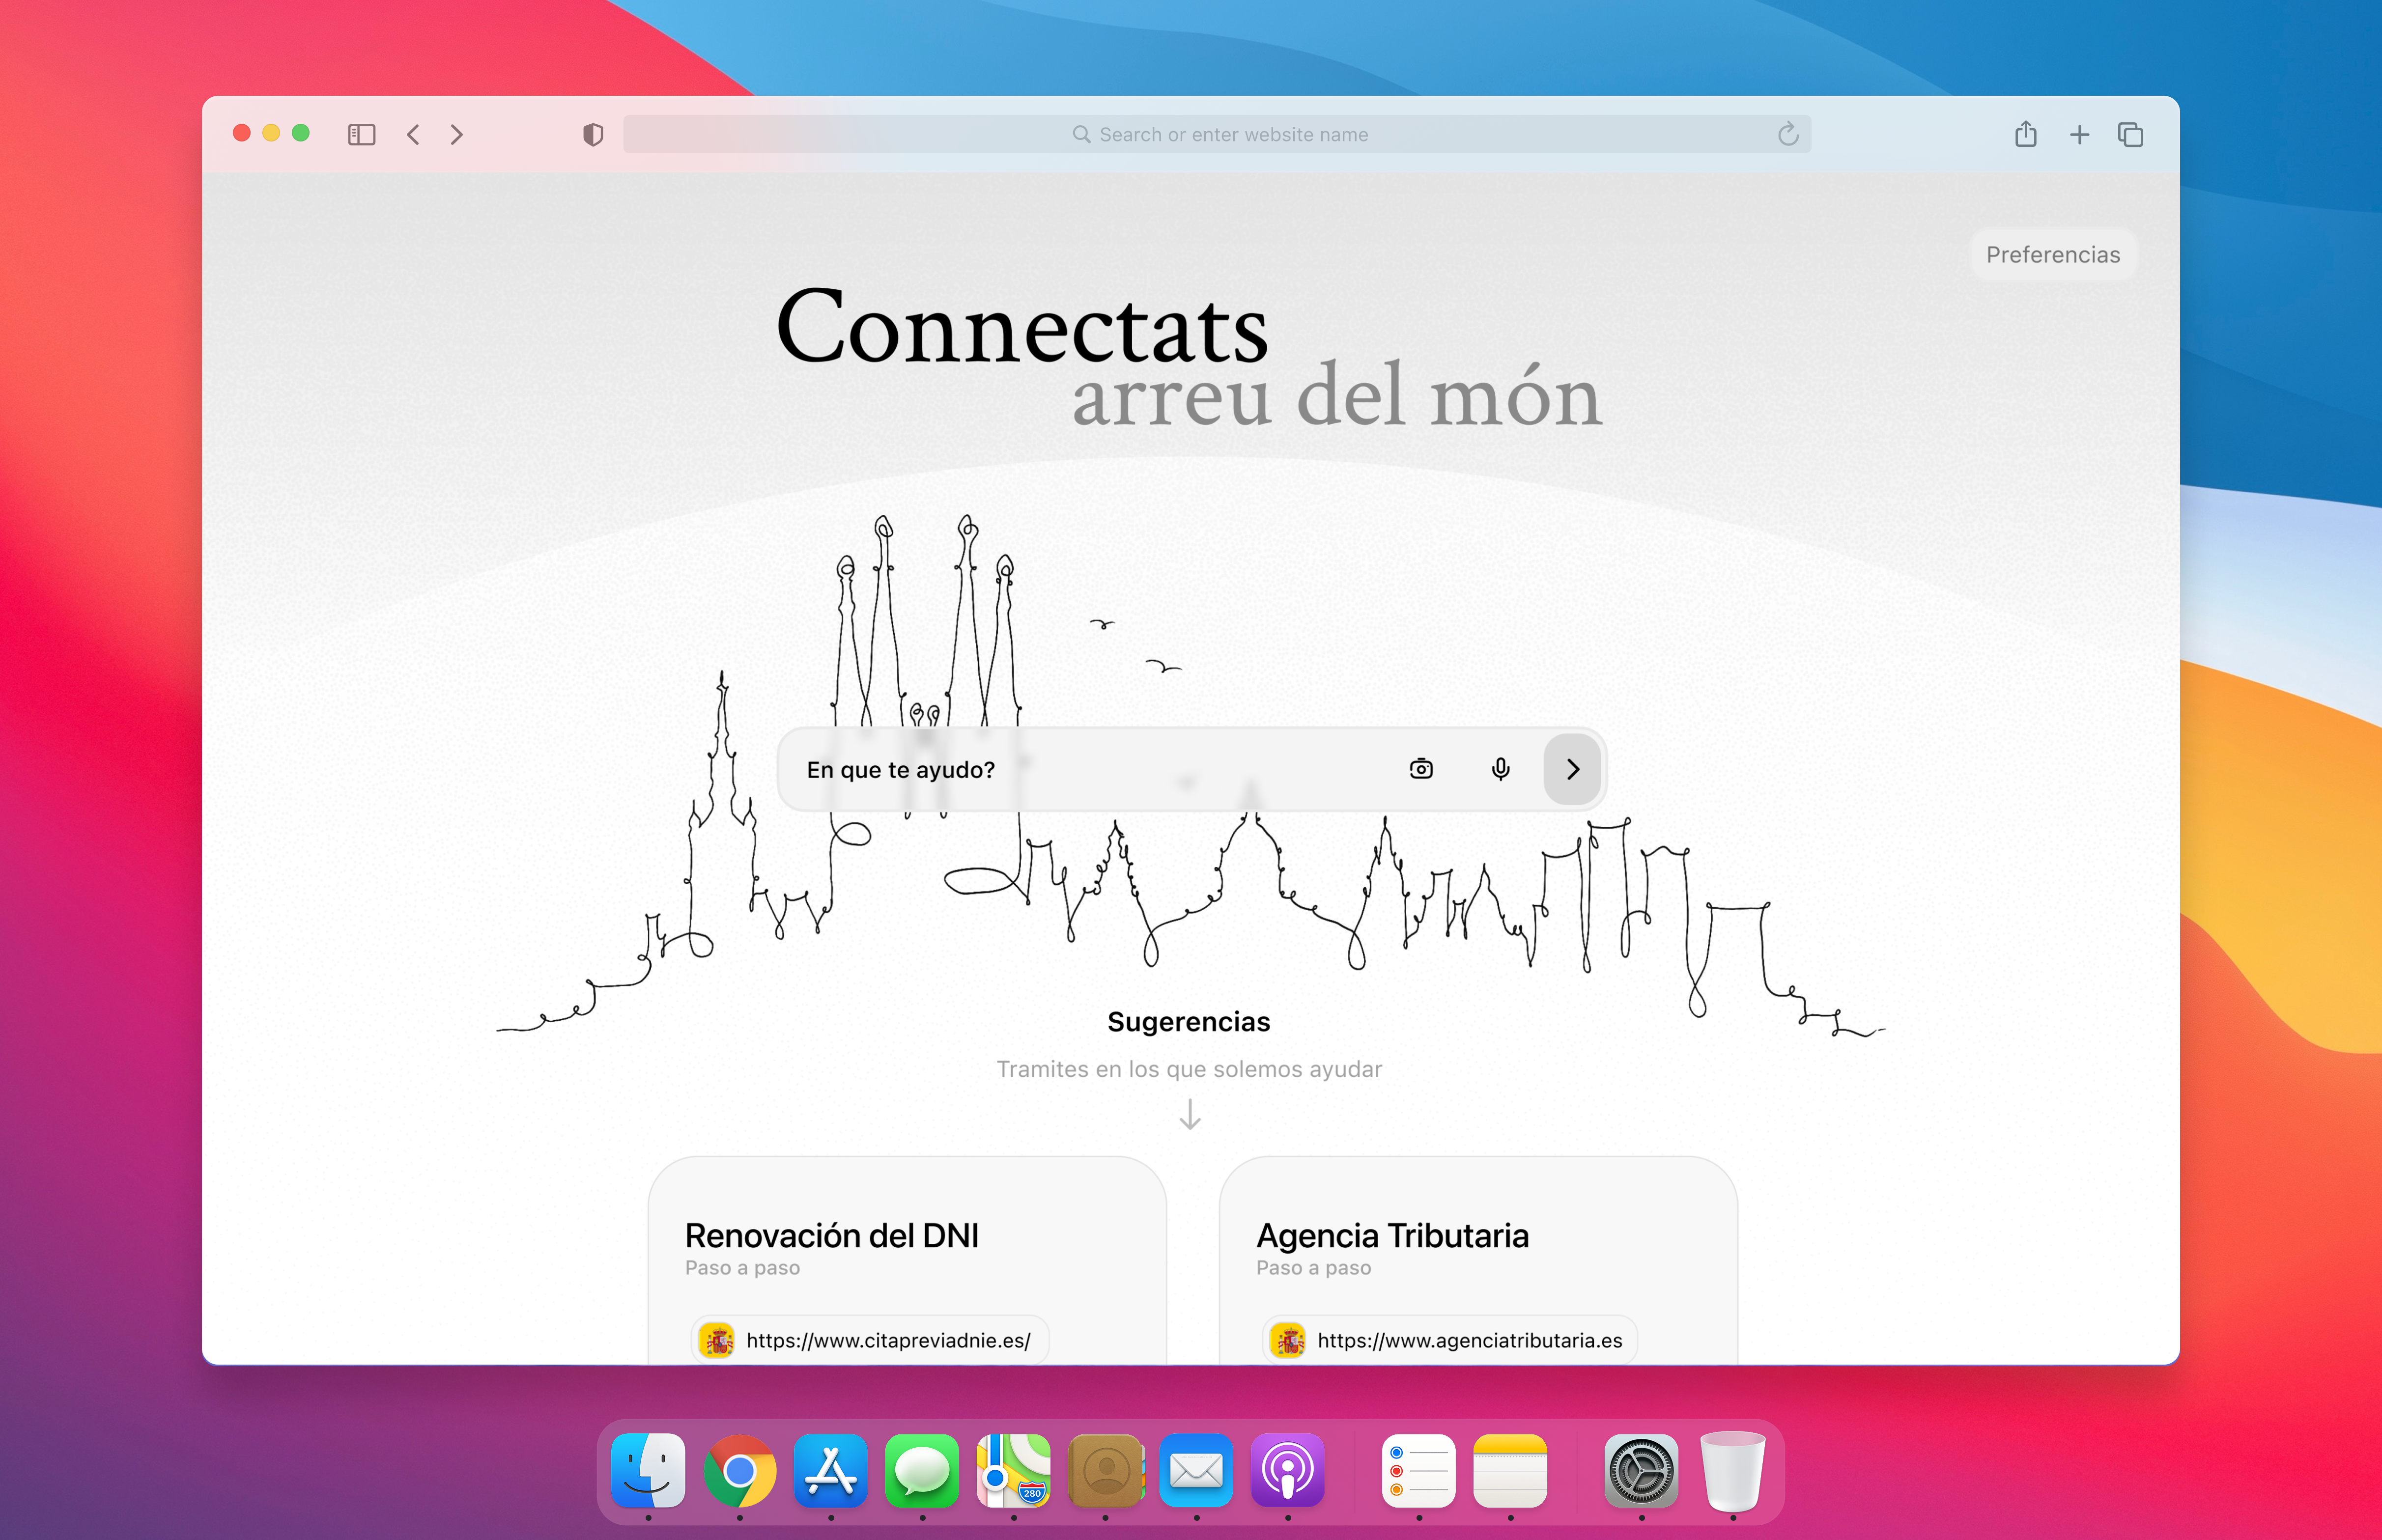This screenshot has width=2382, height=1540.
Task: Maximize the window with green button
Action: pyautogui.click(x=301, y=133)
